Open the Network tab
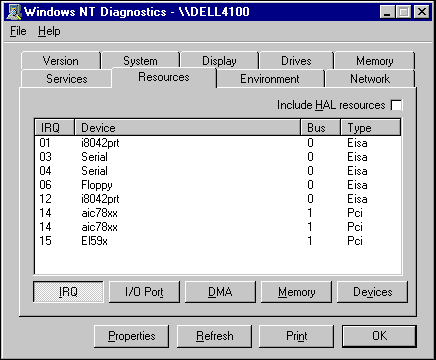 370,79
